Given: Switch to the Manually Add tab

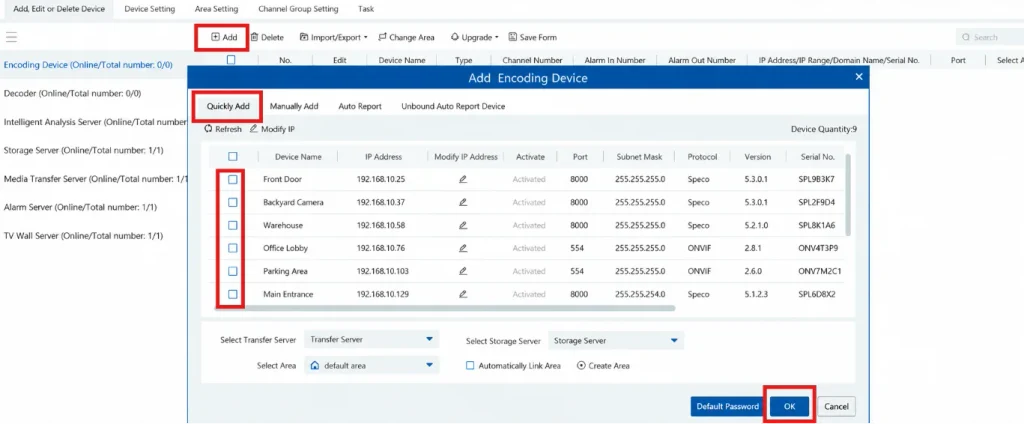Looking at the screenshot, I should (x=294, y=106).
